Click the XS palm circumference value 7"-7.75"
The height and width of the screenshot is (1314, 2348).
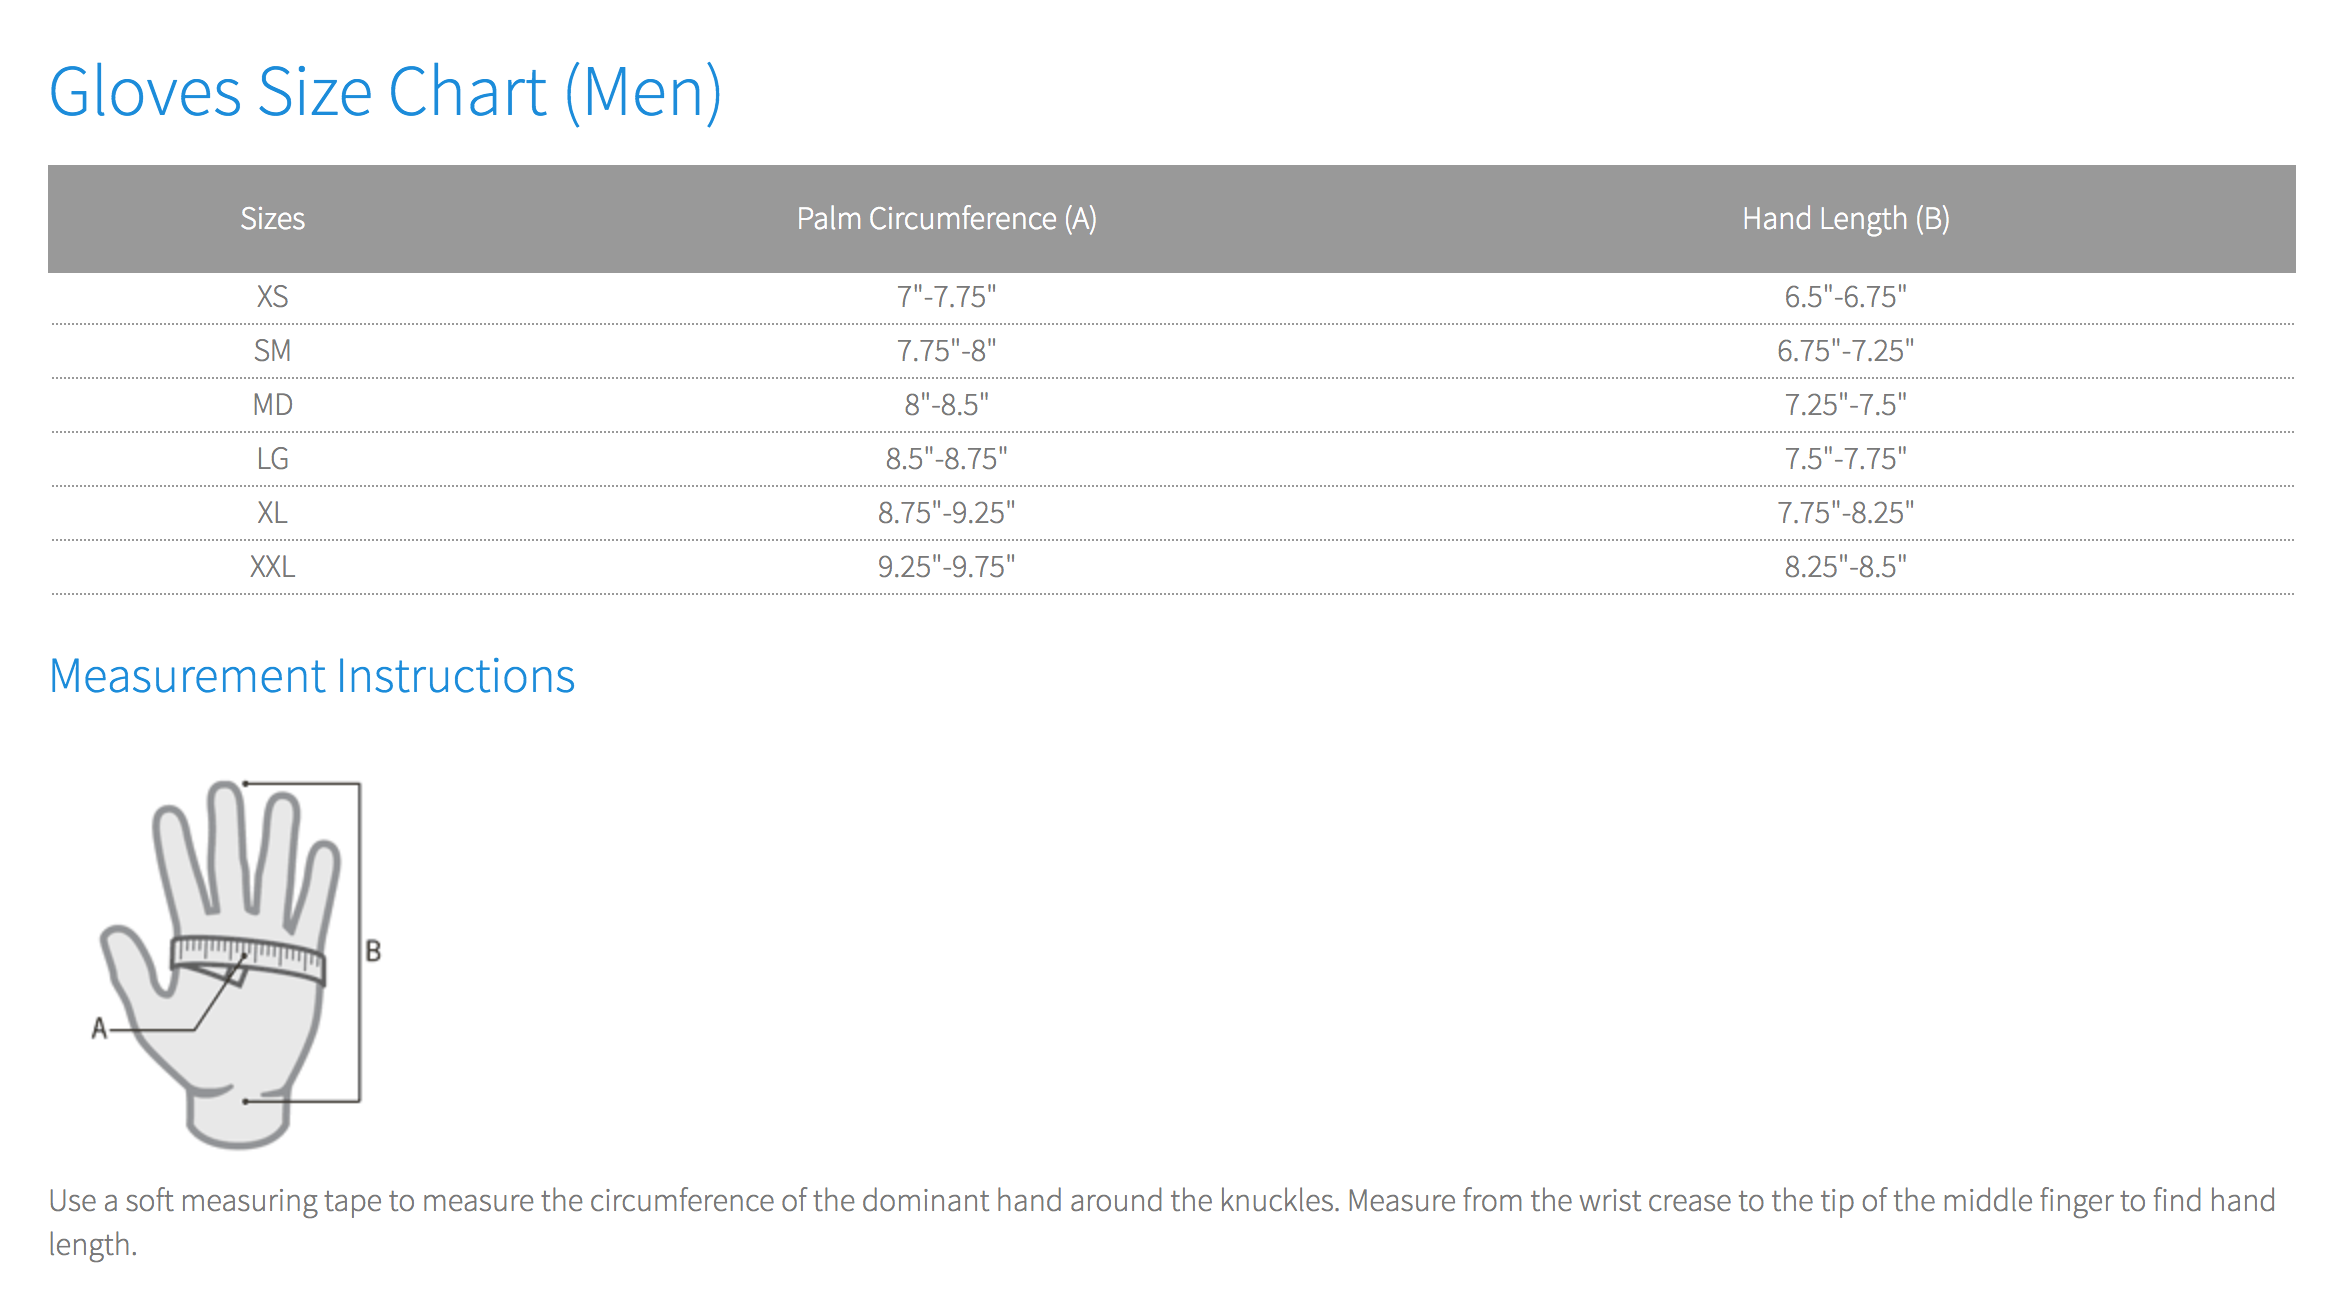[946, 297]
